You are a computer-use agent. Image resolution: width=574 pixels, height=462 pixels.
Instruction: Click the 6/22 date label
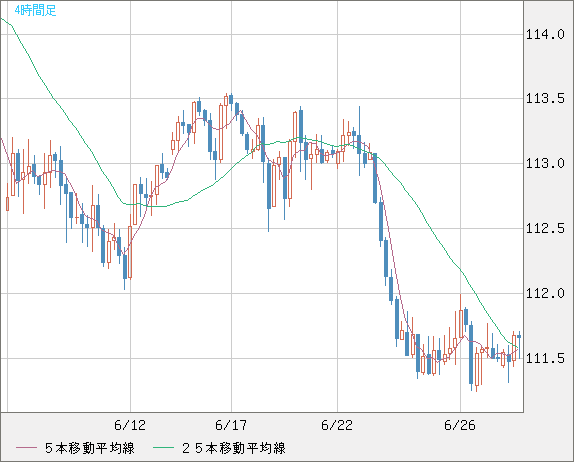pyautogui.click(x=337, y=425)
